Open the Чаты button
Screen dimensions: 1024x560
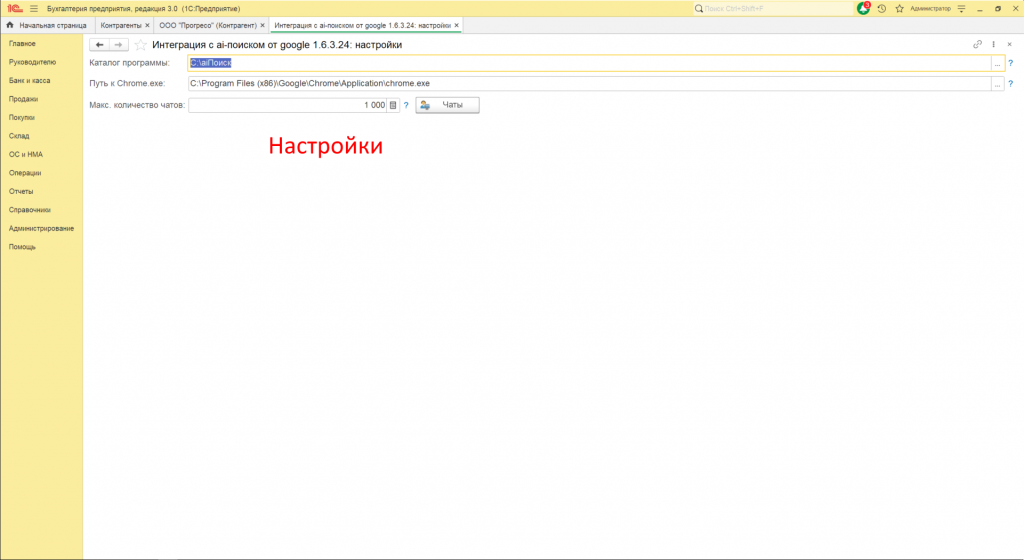(447, 105)
